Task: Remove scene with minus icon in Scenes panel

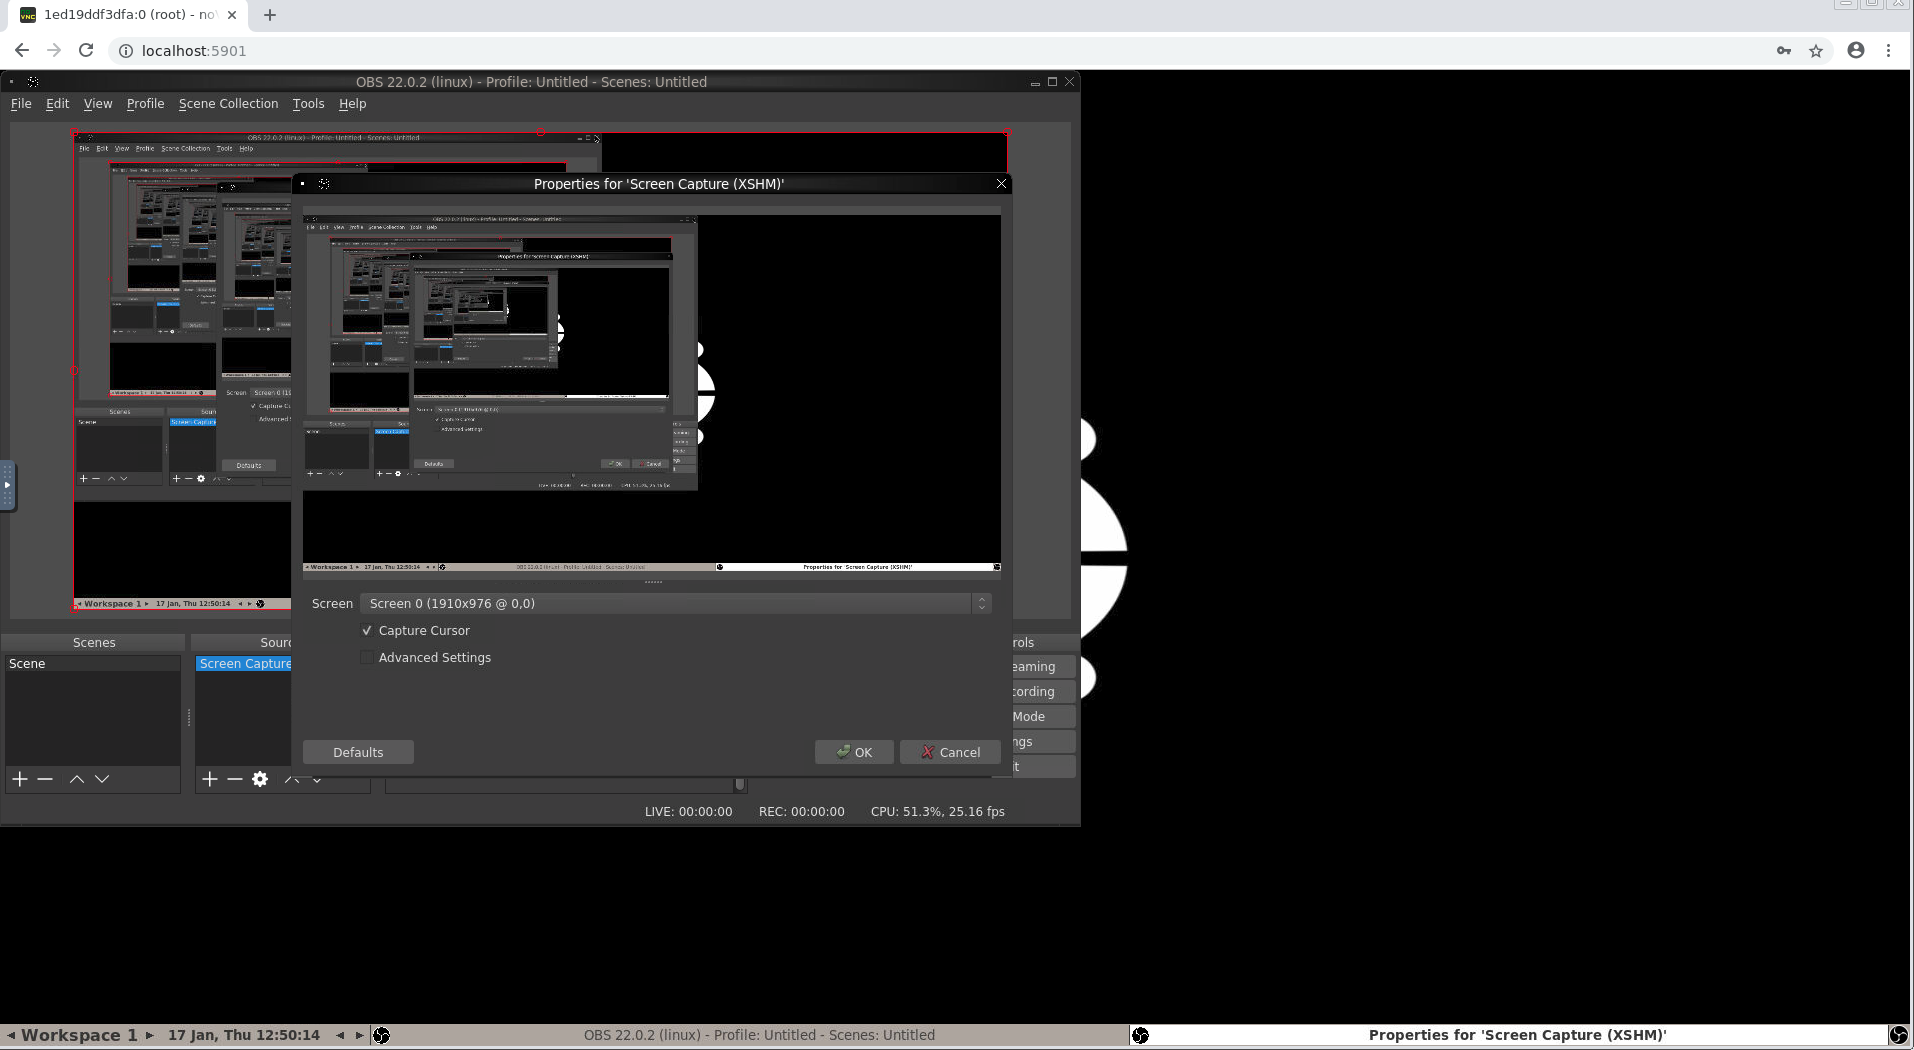Action: coord(45,779)
